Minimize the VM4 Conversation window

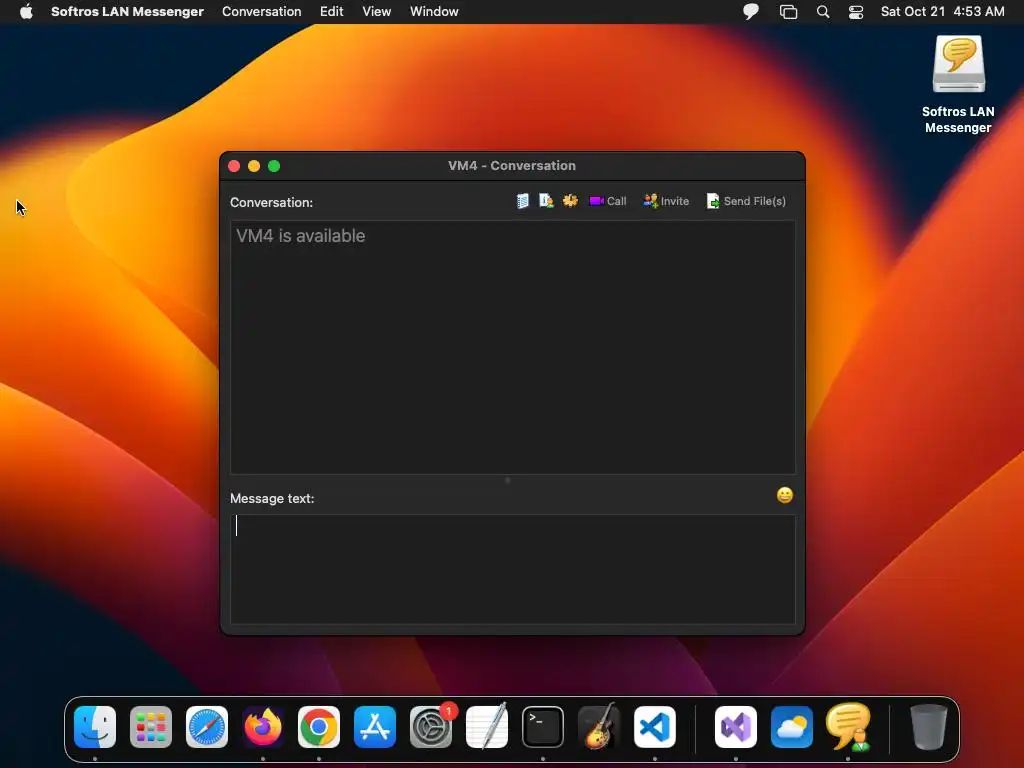tap(254, 166)
